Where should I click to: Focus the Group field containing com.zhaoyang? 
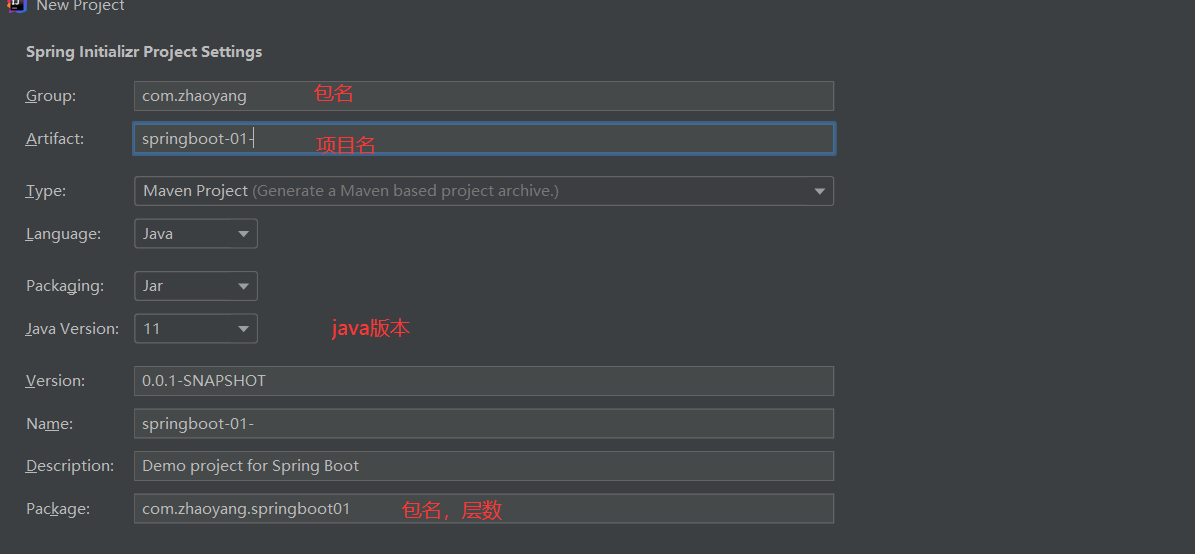pyautogui.click(x=483, y=96)
